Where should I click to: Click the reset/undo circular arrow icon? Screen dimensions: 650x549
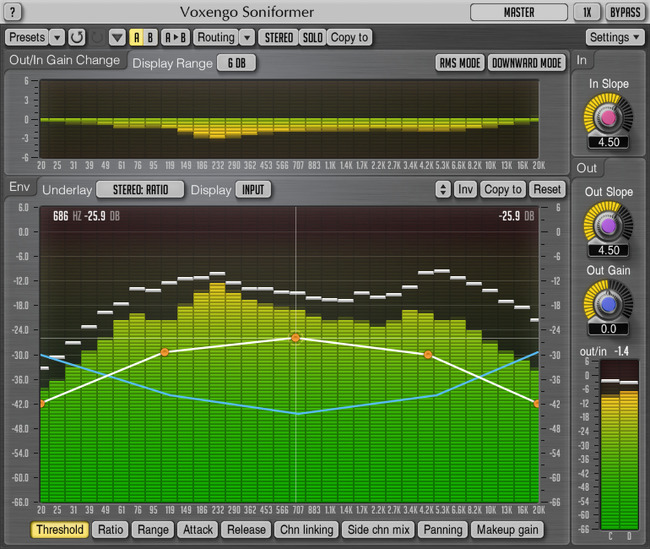(77, 38)
